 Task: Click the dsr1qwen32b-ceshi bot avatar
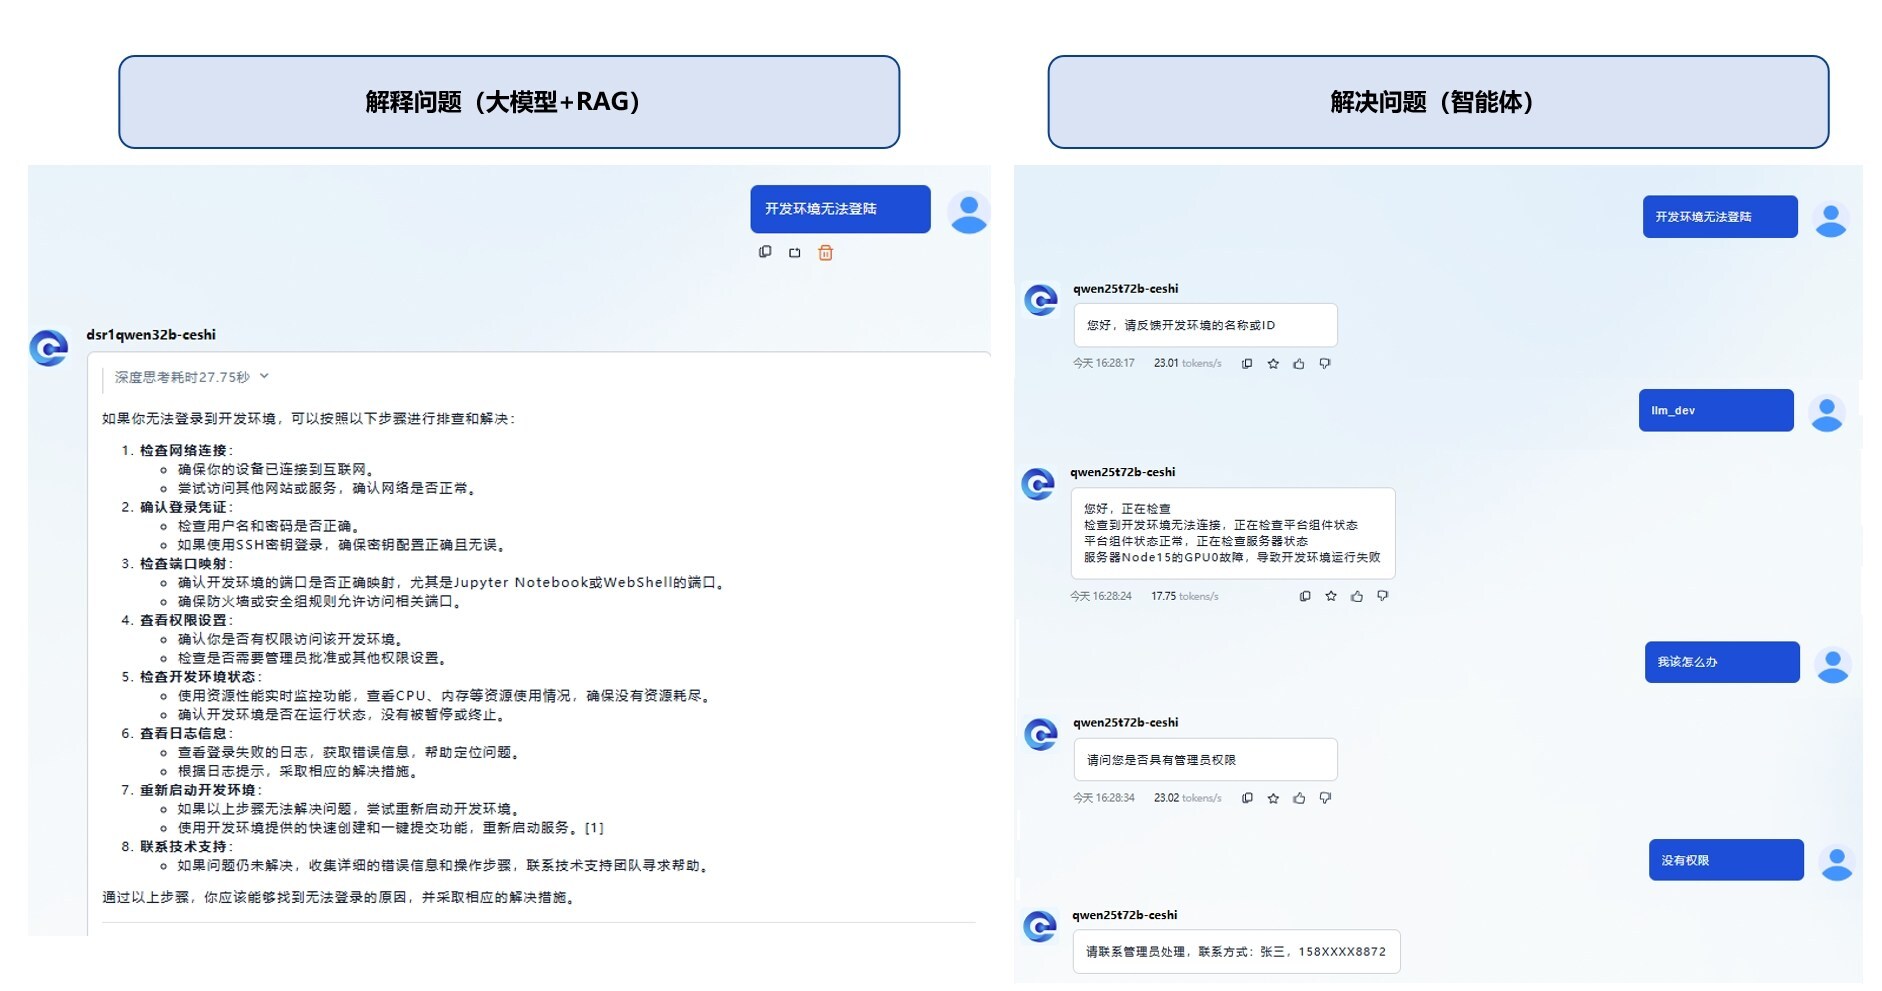pyautogui.click(x=49, y=348)
